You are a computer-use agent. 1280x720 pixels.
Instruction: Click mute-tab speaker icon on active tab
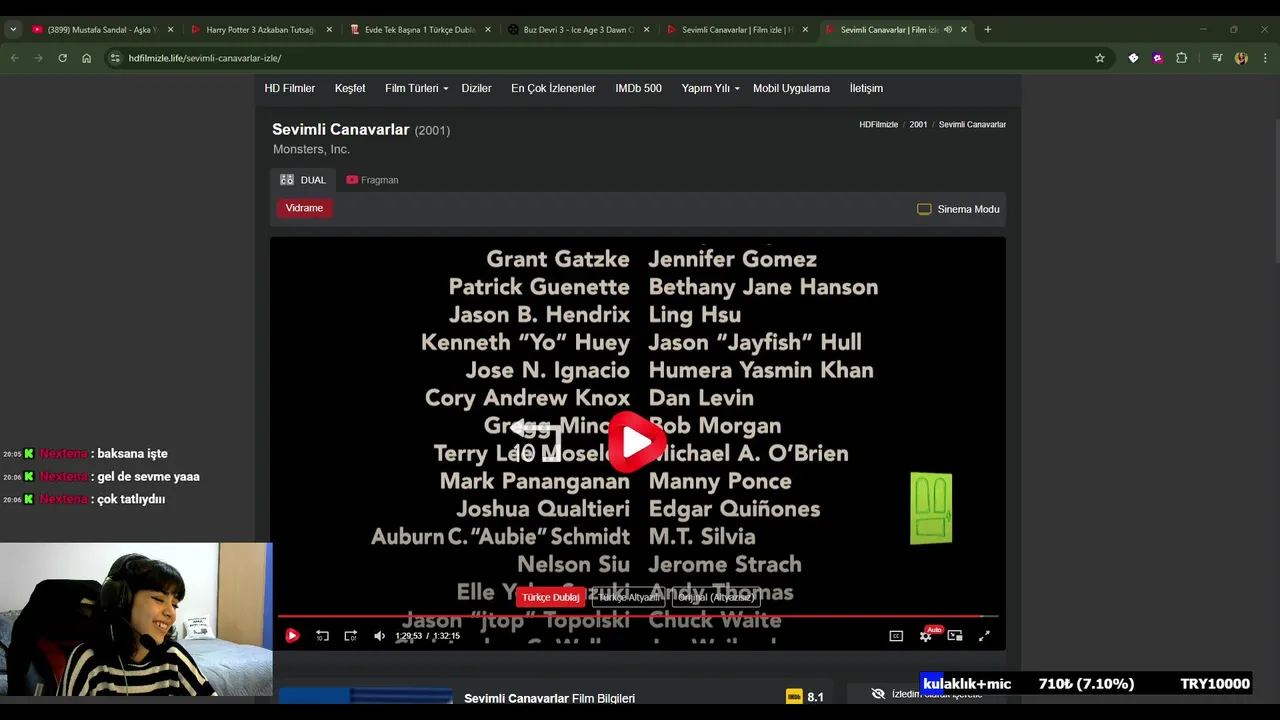(948, 30)
